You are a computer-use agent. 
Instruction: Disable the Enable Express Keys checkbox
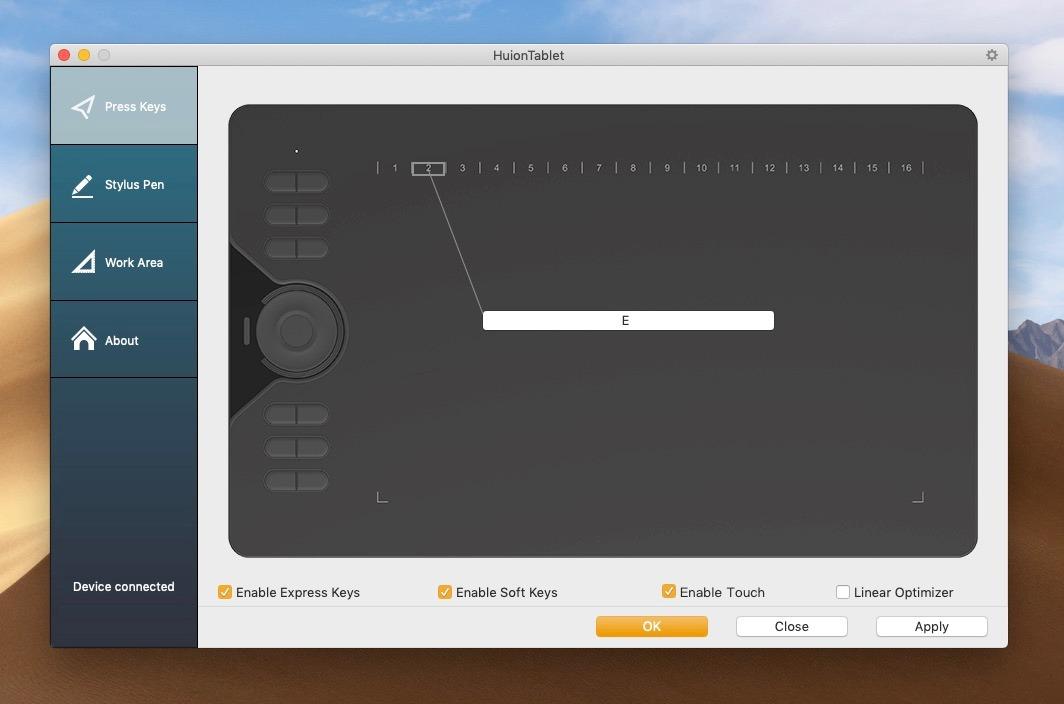coord(225,592)
